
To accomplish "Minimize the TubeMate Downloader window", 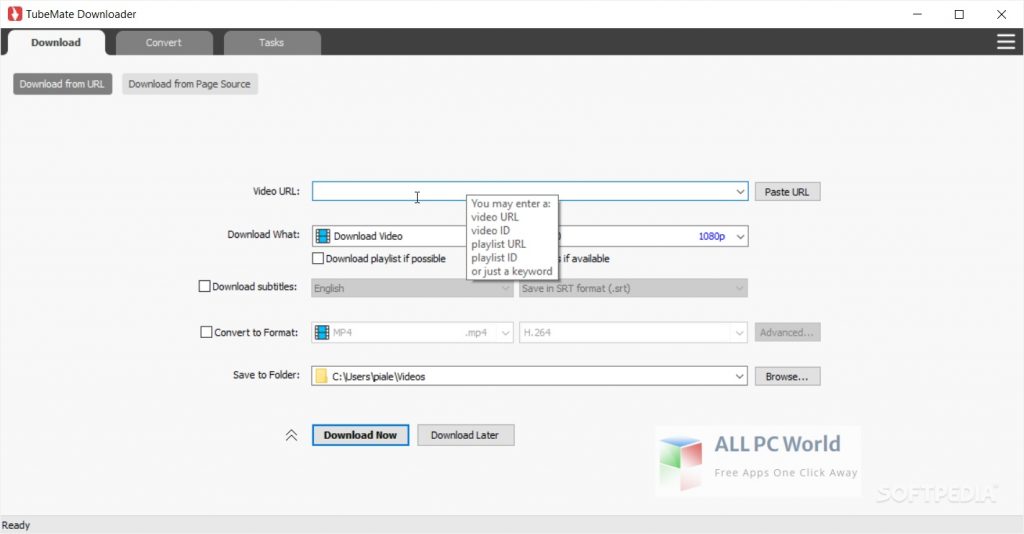I will click(917, 14).
